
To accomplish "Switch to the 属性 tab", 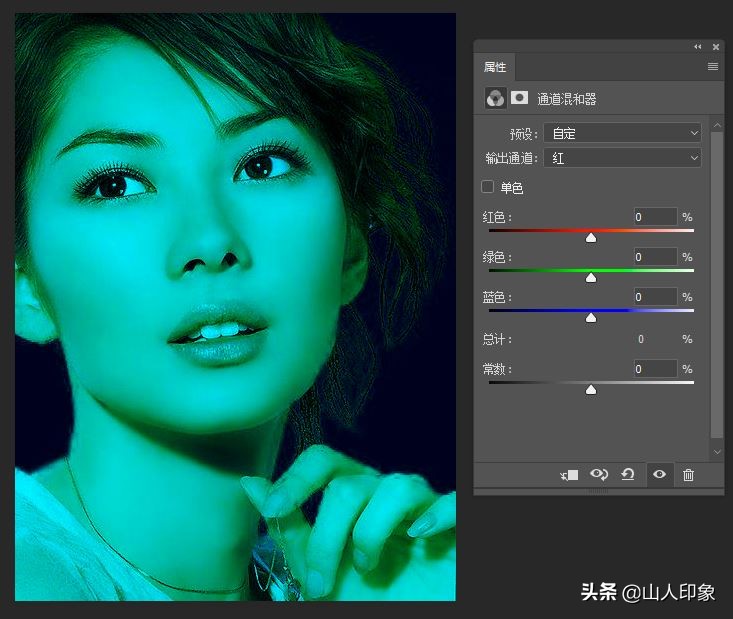I will 495,67.
